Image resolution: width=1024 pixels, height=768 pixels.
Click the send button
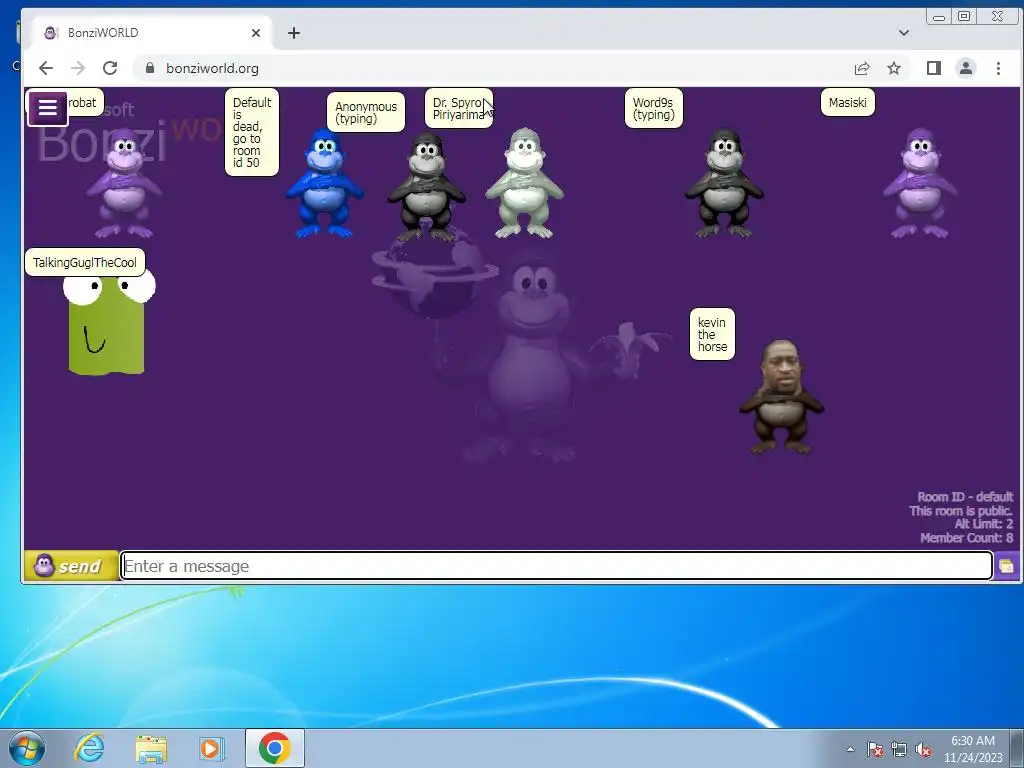coord(71,566)
